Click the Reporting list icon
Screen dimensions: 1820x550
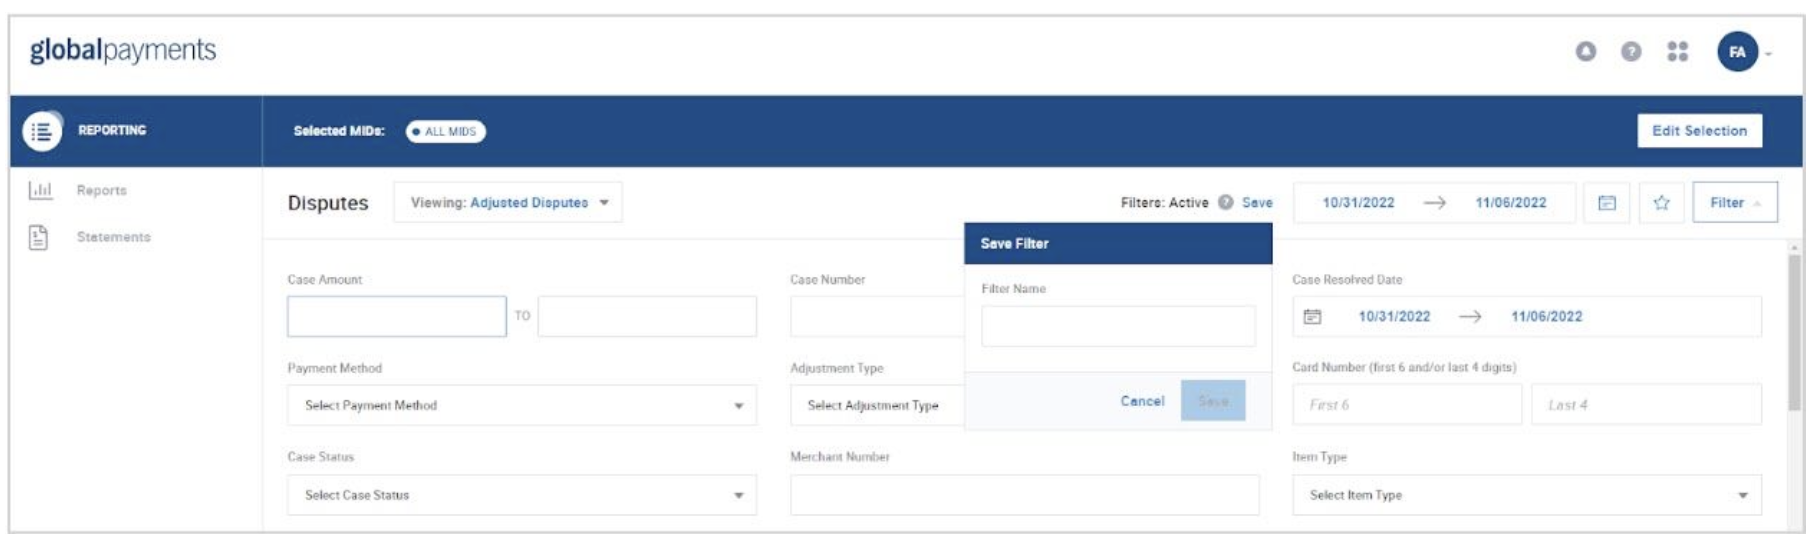(x=42, y=131)
